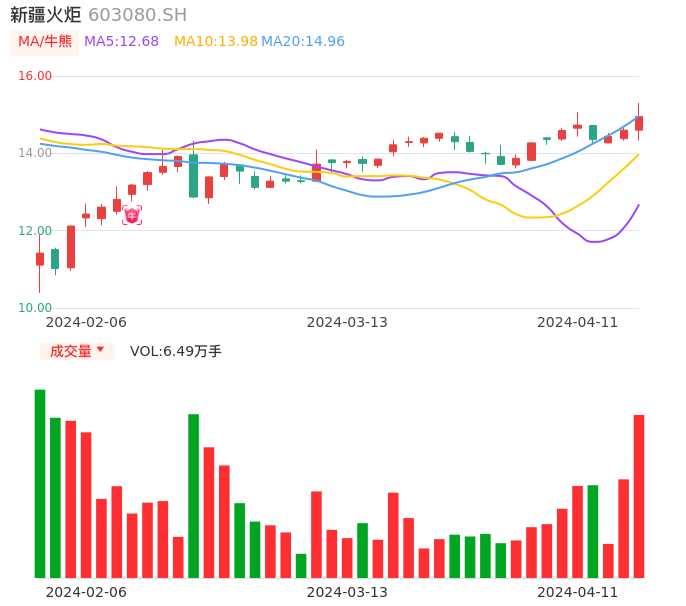Click the 12.00 price axis label
The height and width of the screenshot is (606, 686).
(35, 231)
